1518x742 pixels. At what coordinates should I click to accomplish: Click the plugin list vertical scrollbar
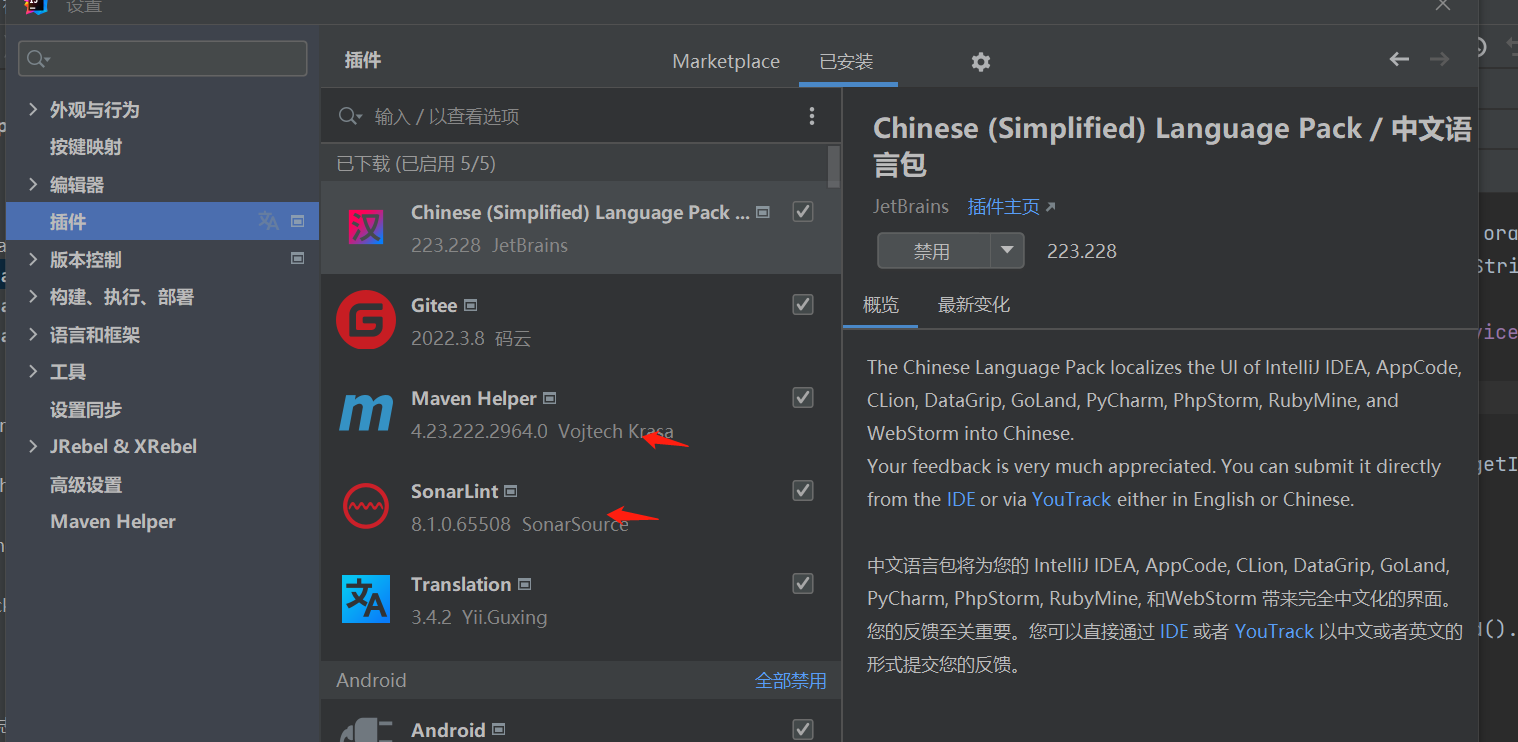tap(834, 166)
